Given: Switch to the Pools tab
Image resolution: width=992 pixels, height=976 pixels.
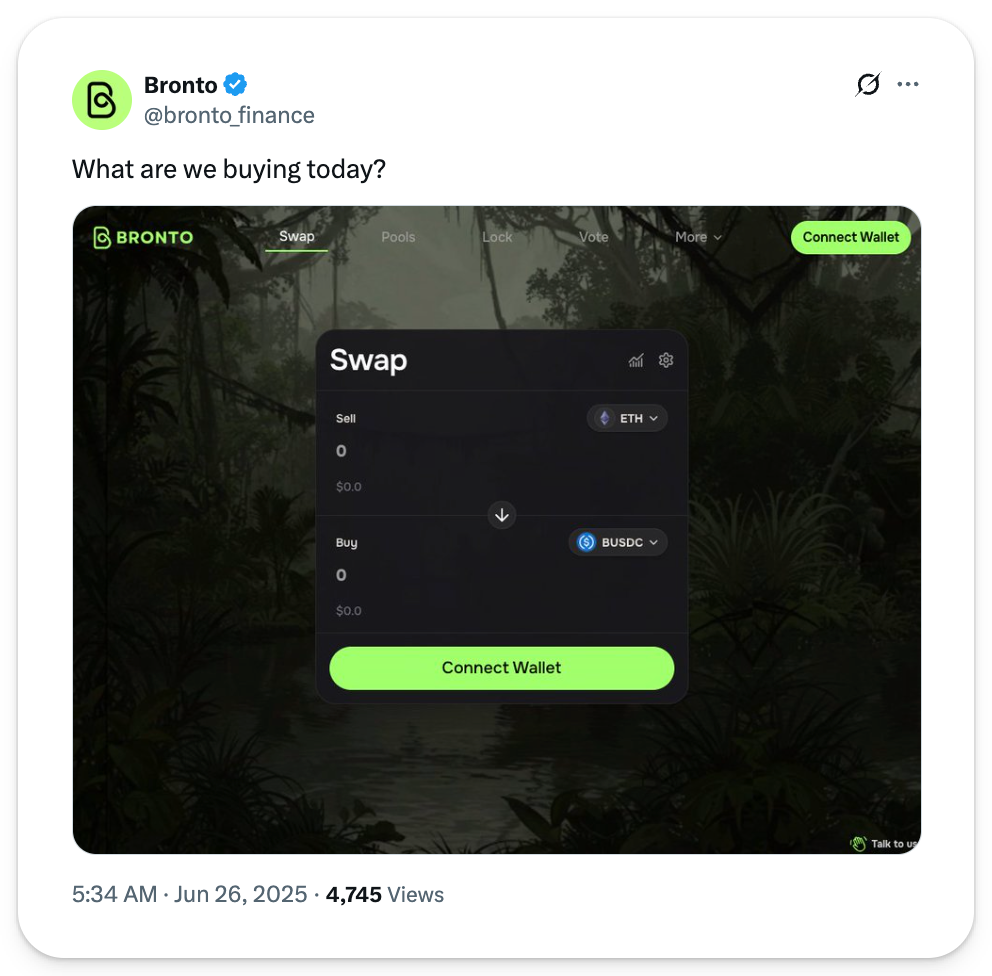Looking at the screenshot, I should click(x=398, y=237).
